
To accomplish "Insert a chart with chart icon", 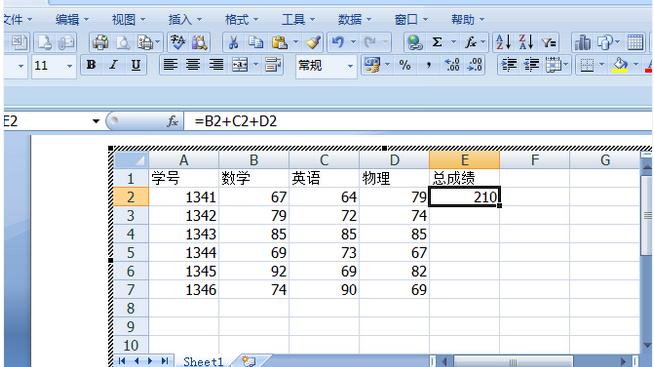I will click(x=582, y=42).
